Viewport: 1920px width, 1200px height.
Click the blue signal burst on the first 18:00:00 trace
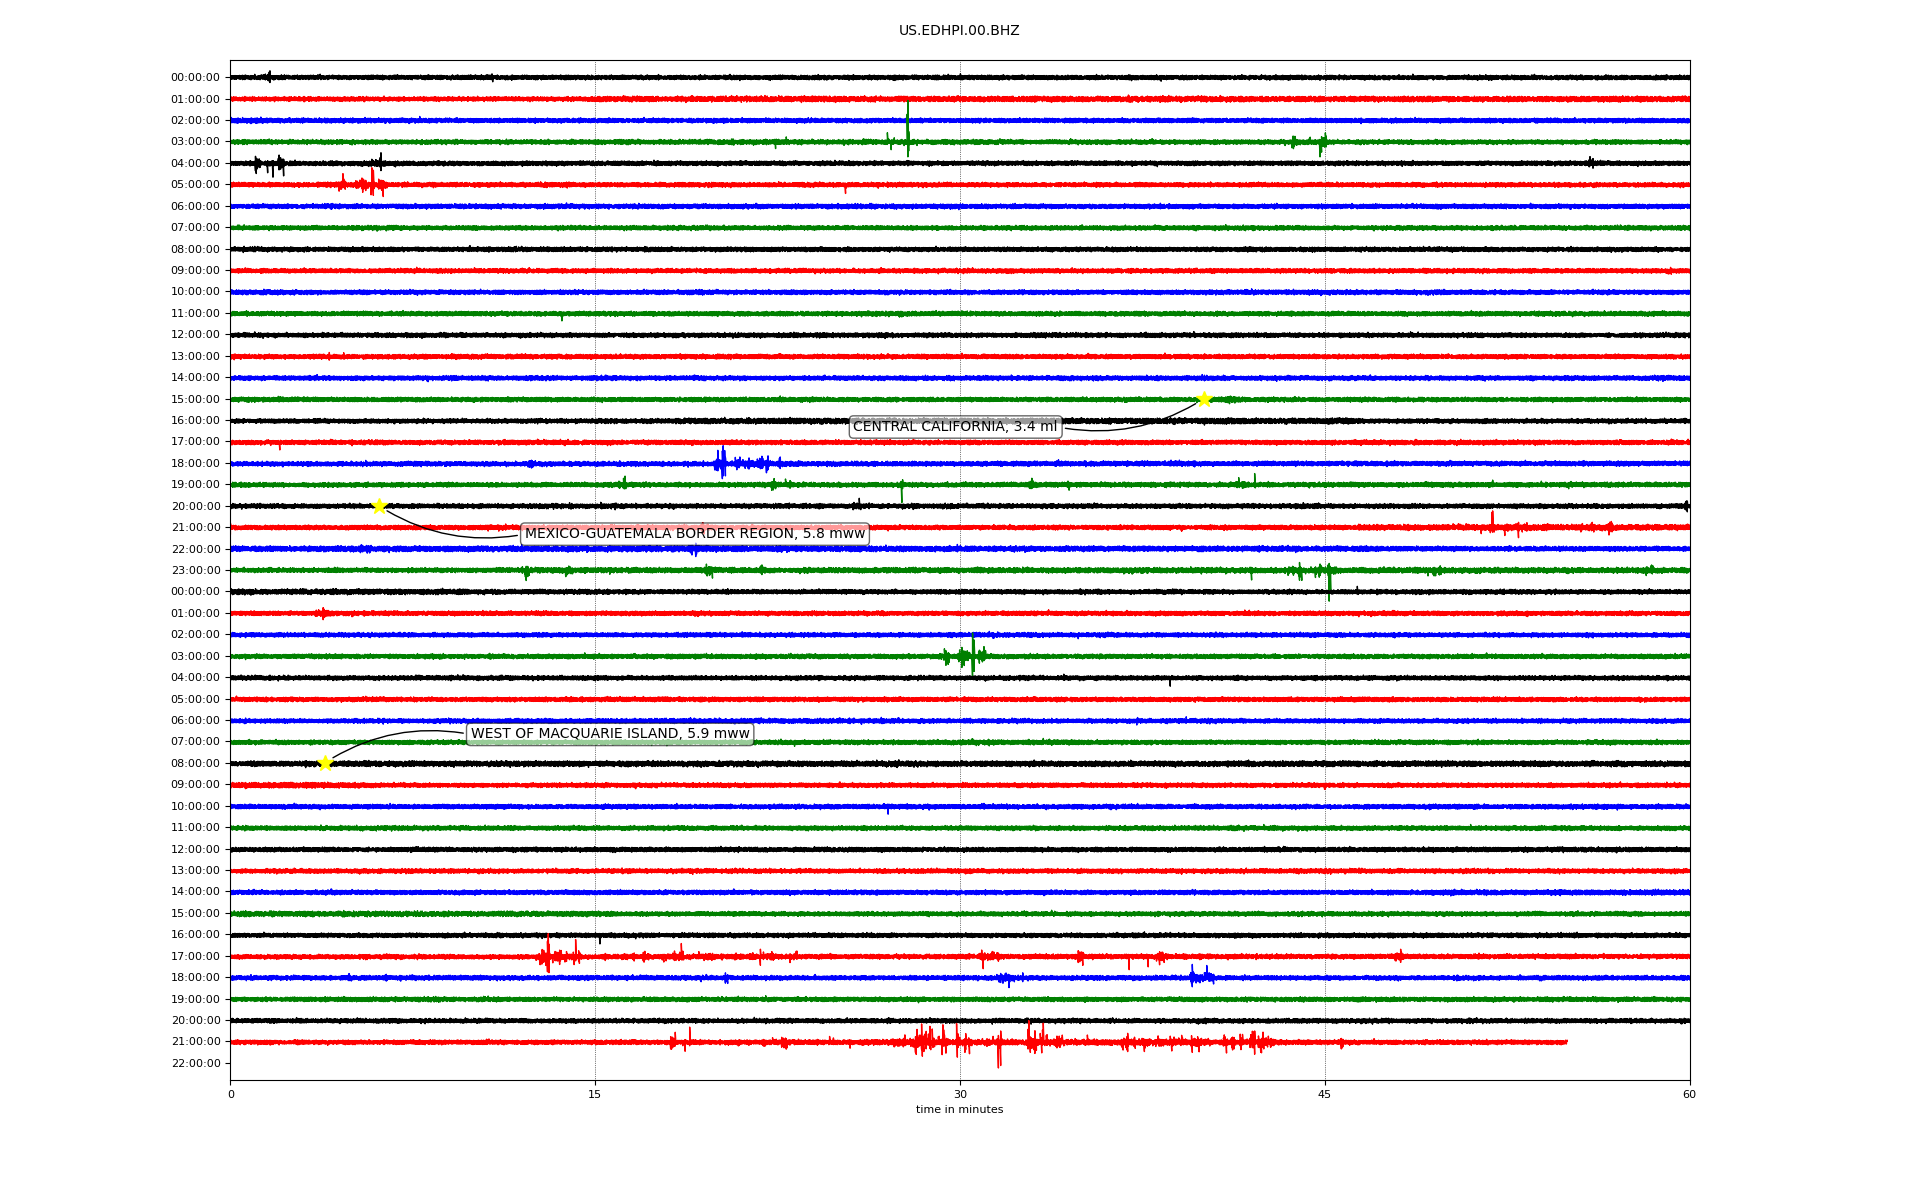(722, 463)
